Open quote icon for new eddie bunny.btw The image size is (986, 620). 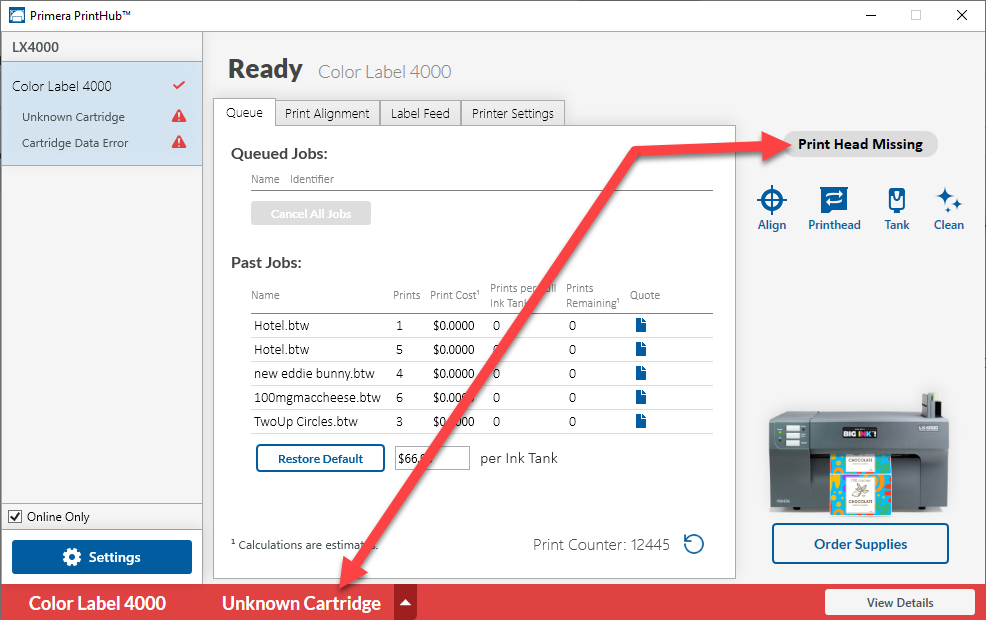[x=641, y=373]
